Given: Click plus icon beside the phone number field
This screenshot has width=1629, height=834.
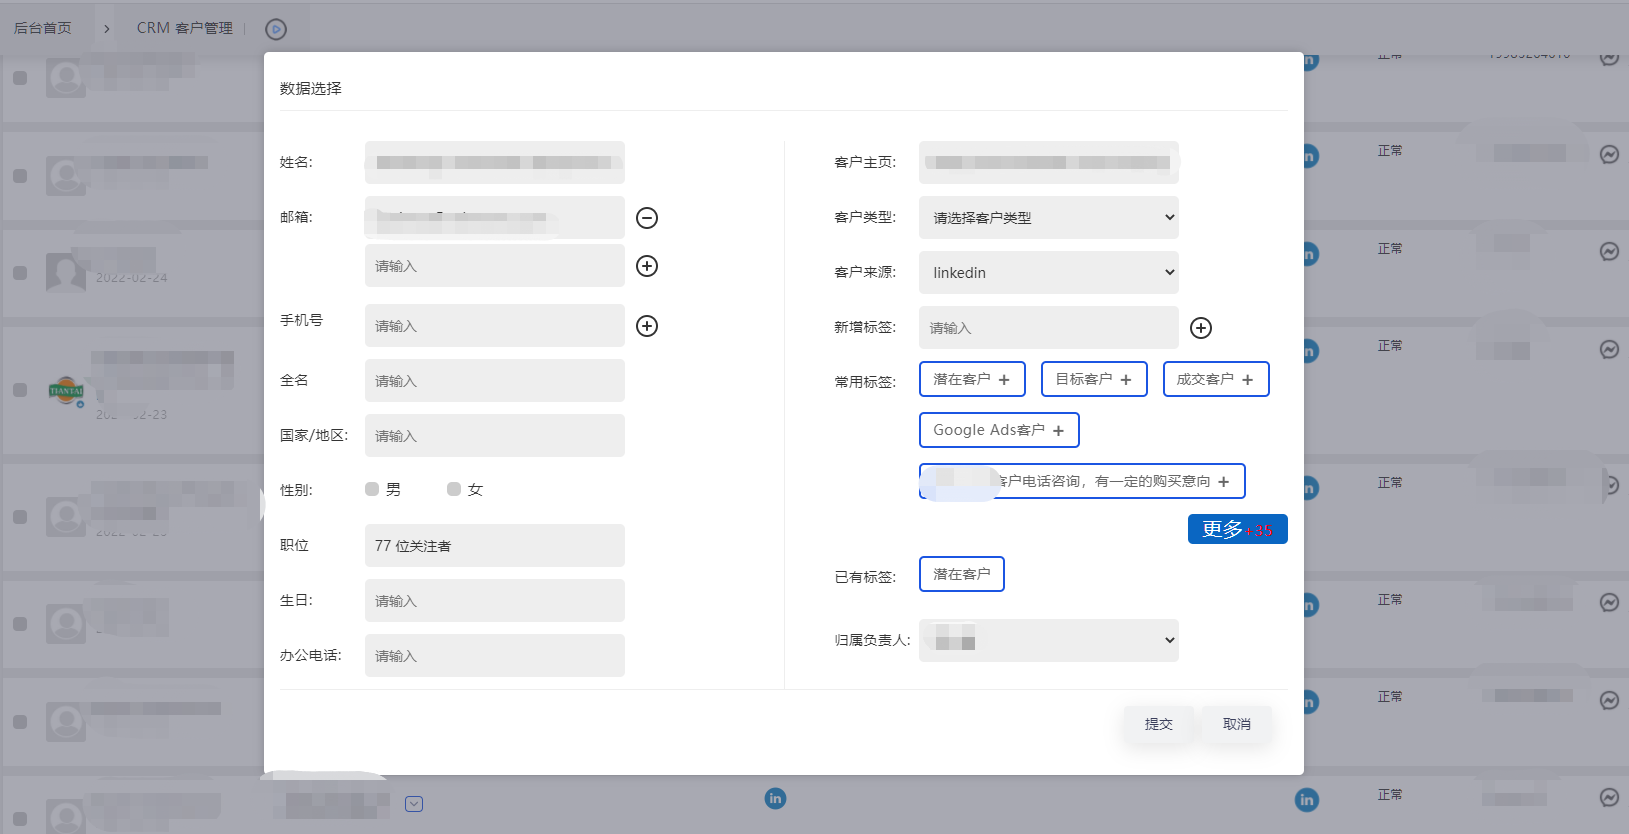Looking at the screenshot, I should point(647,326).
